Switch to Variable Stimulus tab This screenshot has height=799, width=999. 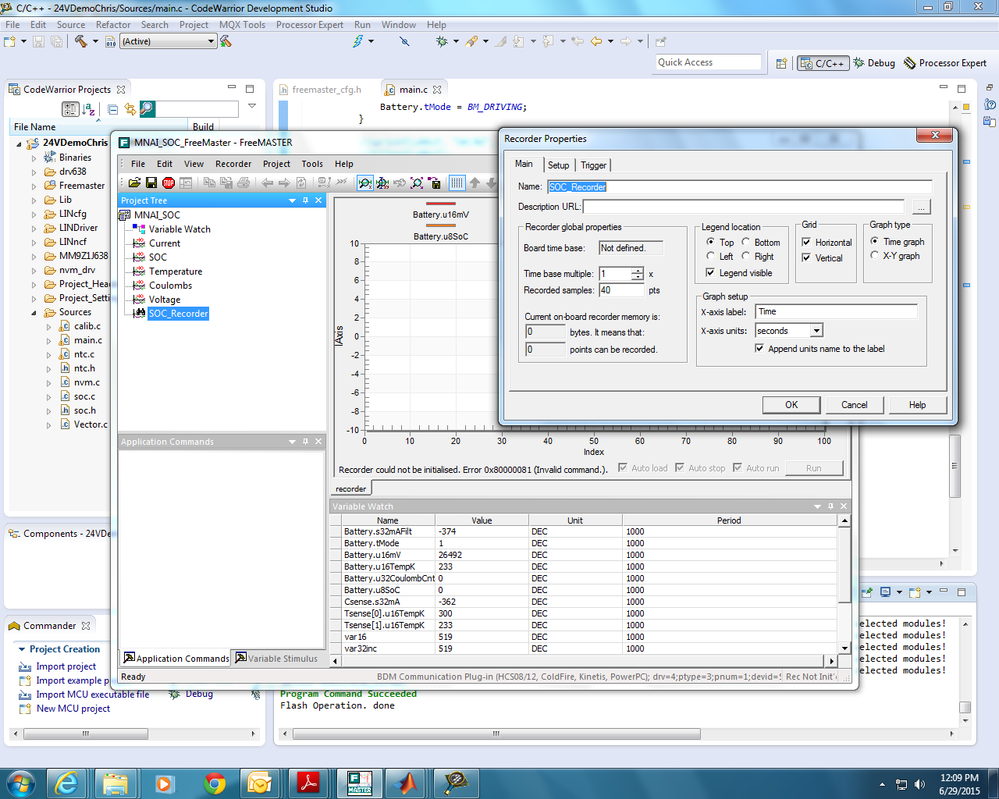[277, 658]
